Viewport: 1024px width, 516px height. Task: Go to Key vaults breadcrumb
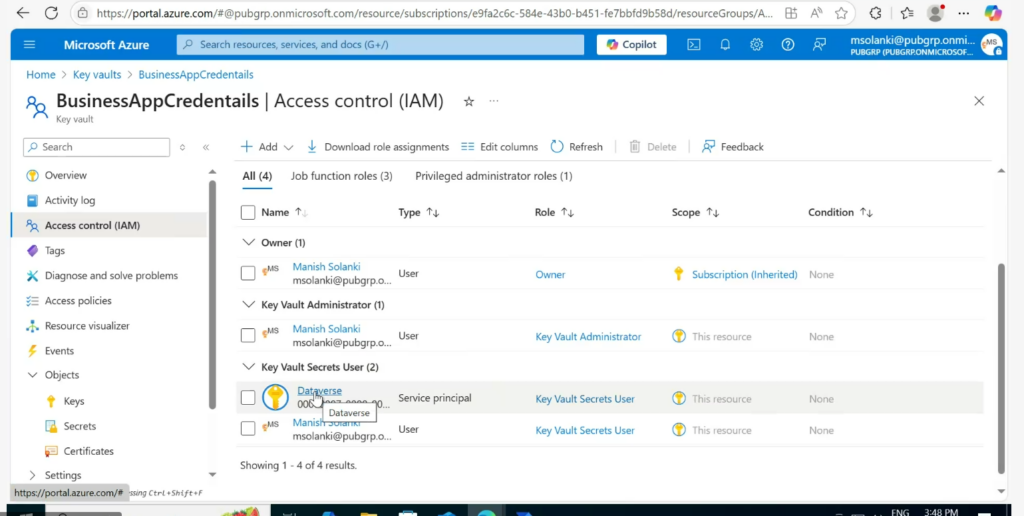[97, 74]
